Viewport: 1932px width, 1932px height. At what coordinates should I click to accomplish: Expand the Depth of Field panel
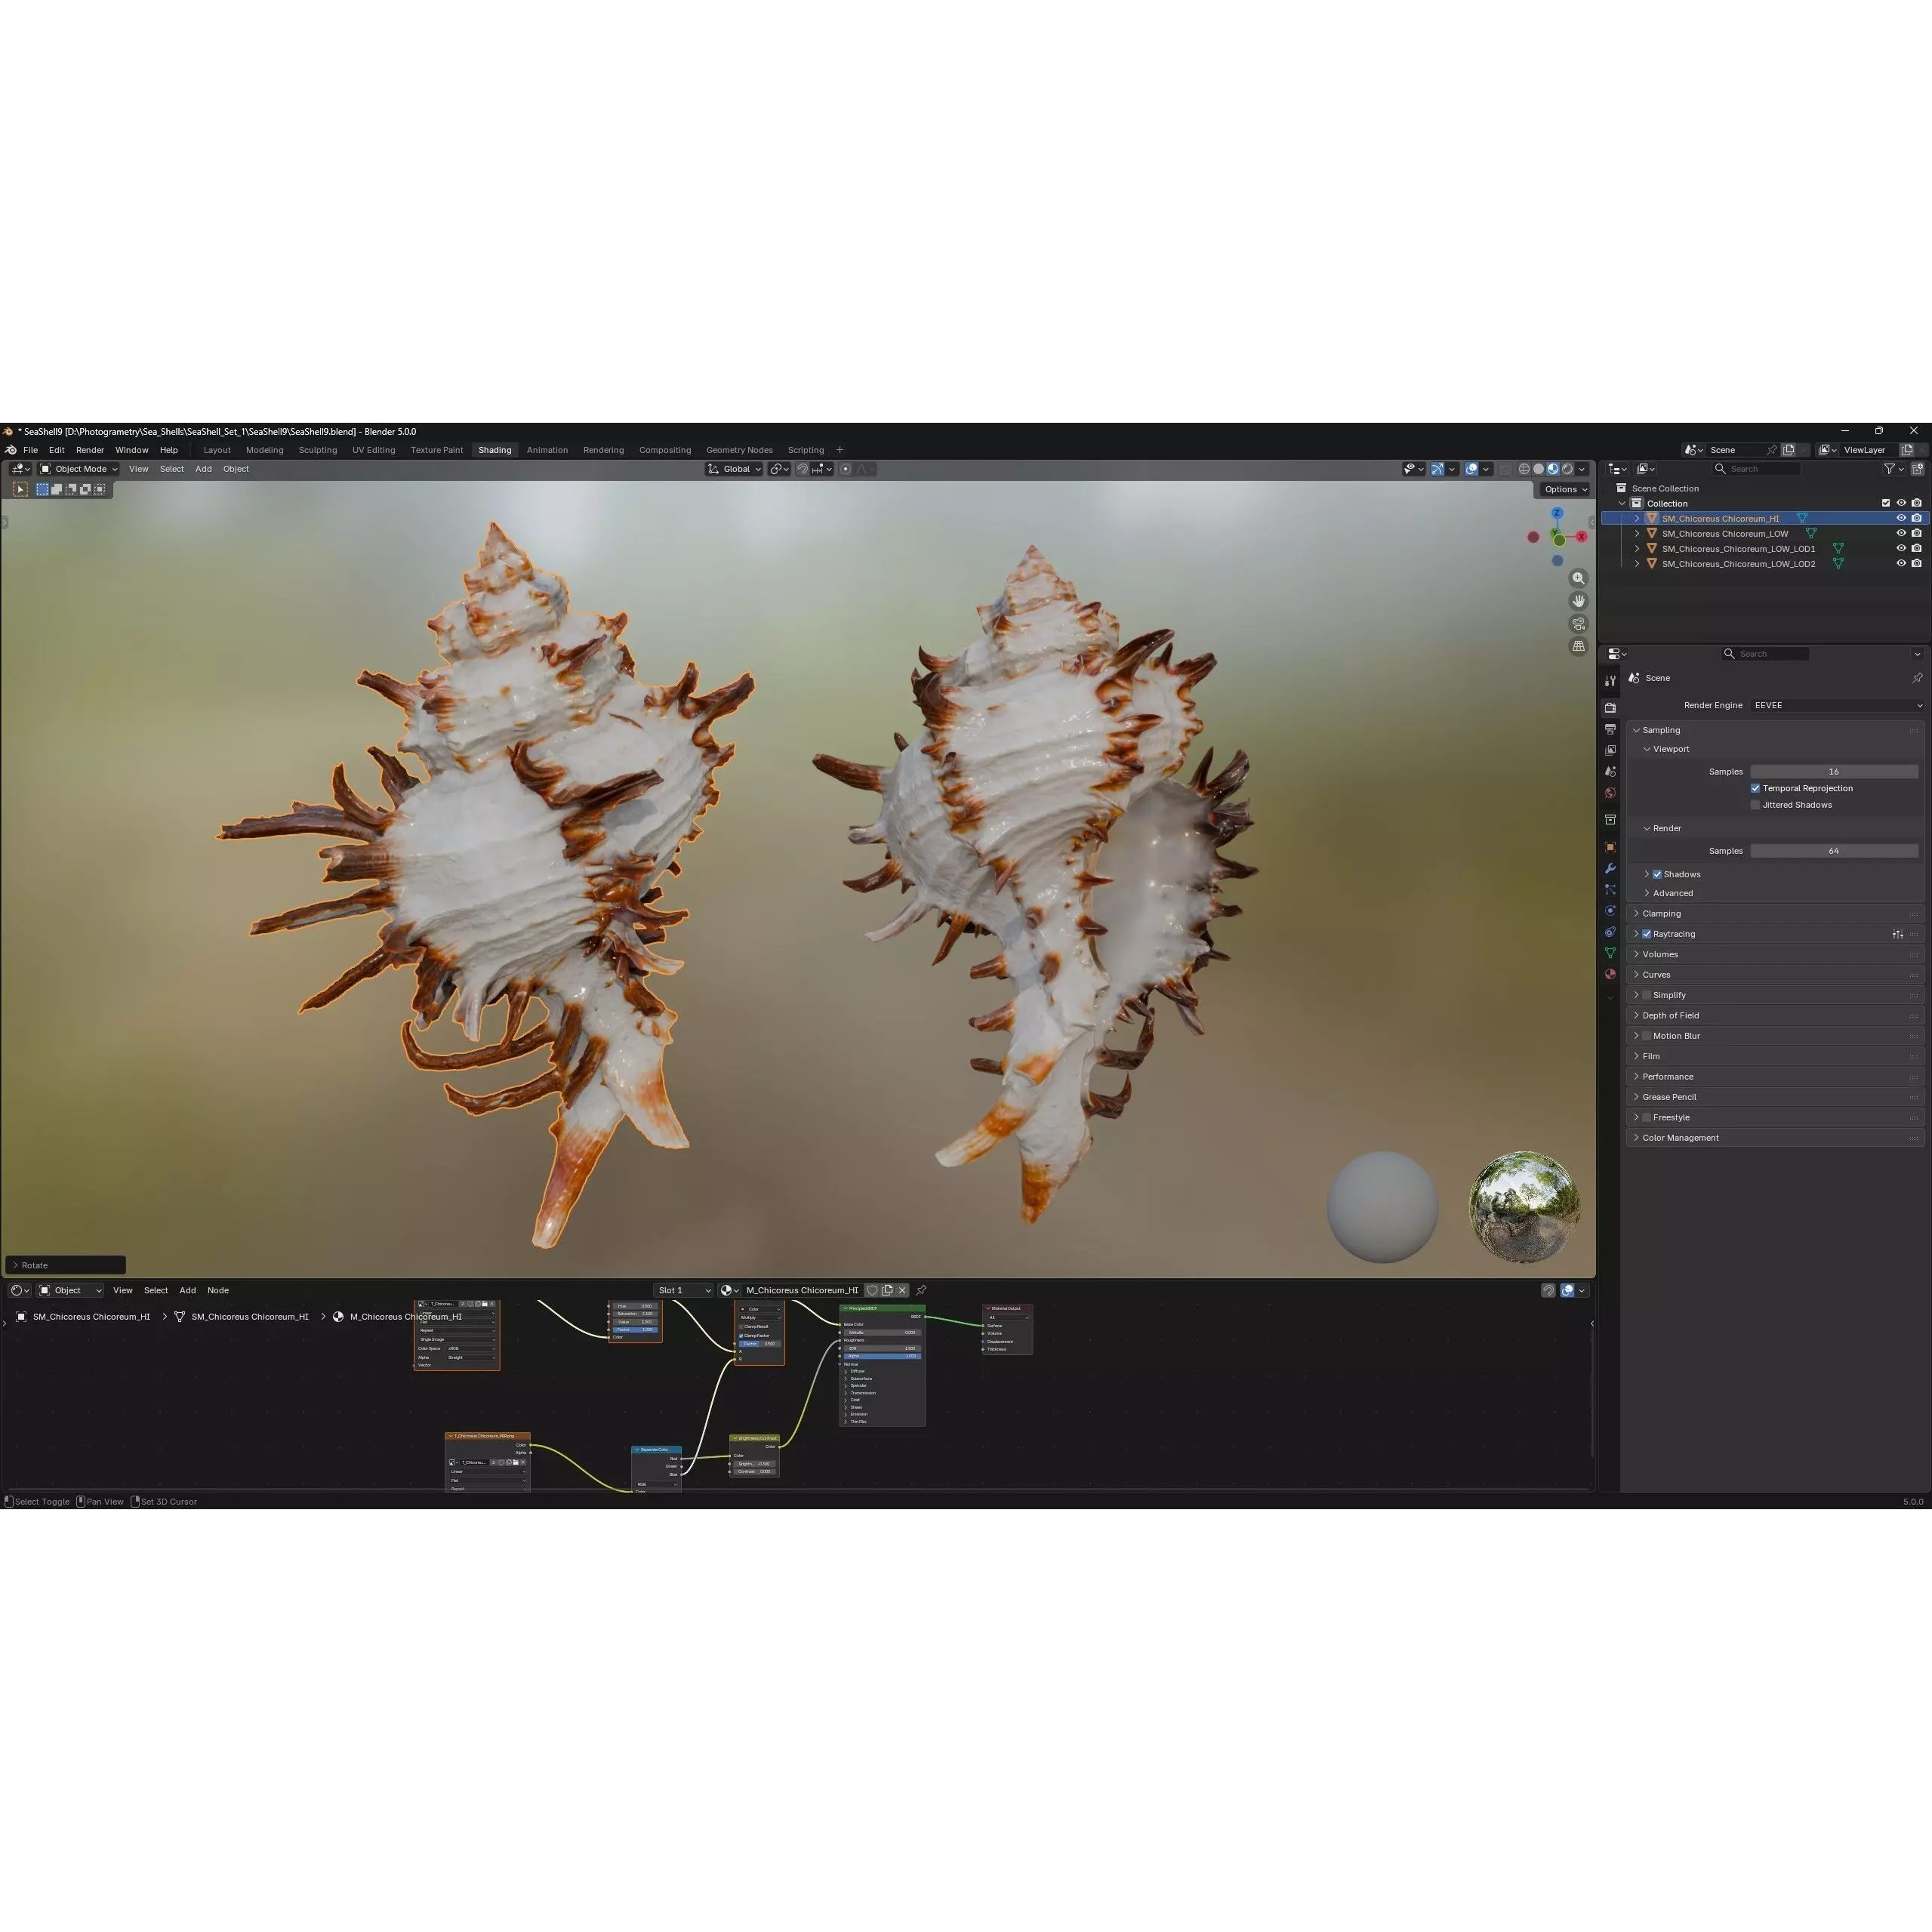click(1670, 1015)
